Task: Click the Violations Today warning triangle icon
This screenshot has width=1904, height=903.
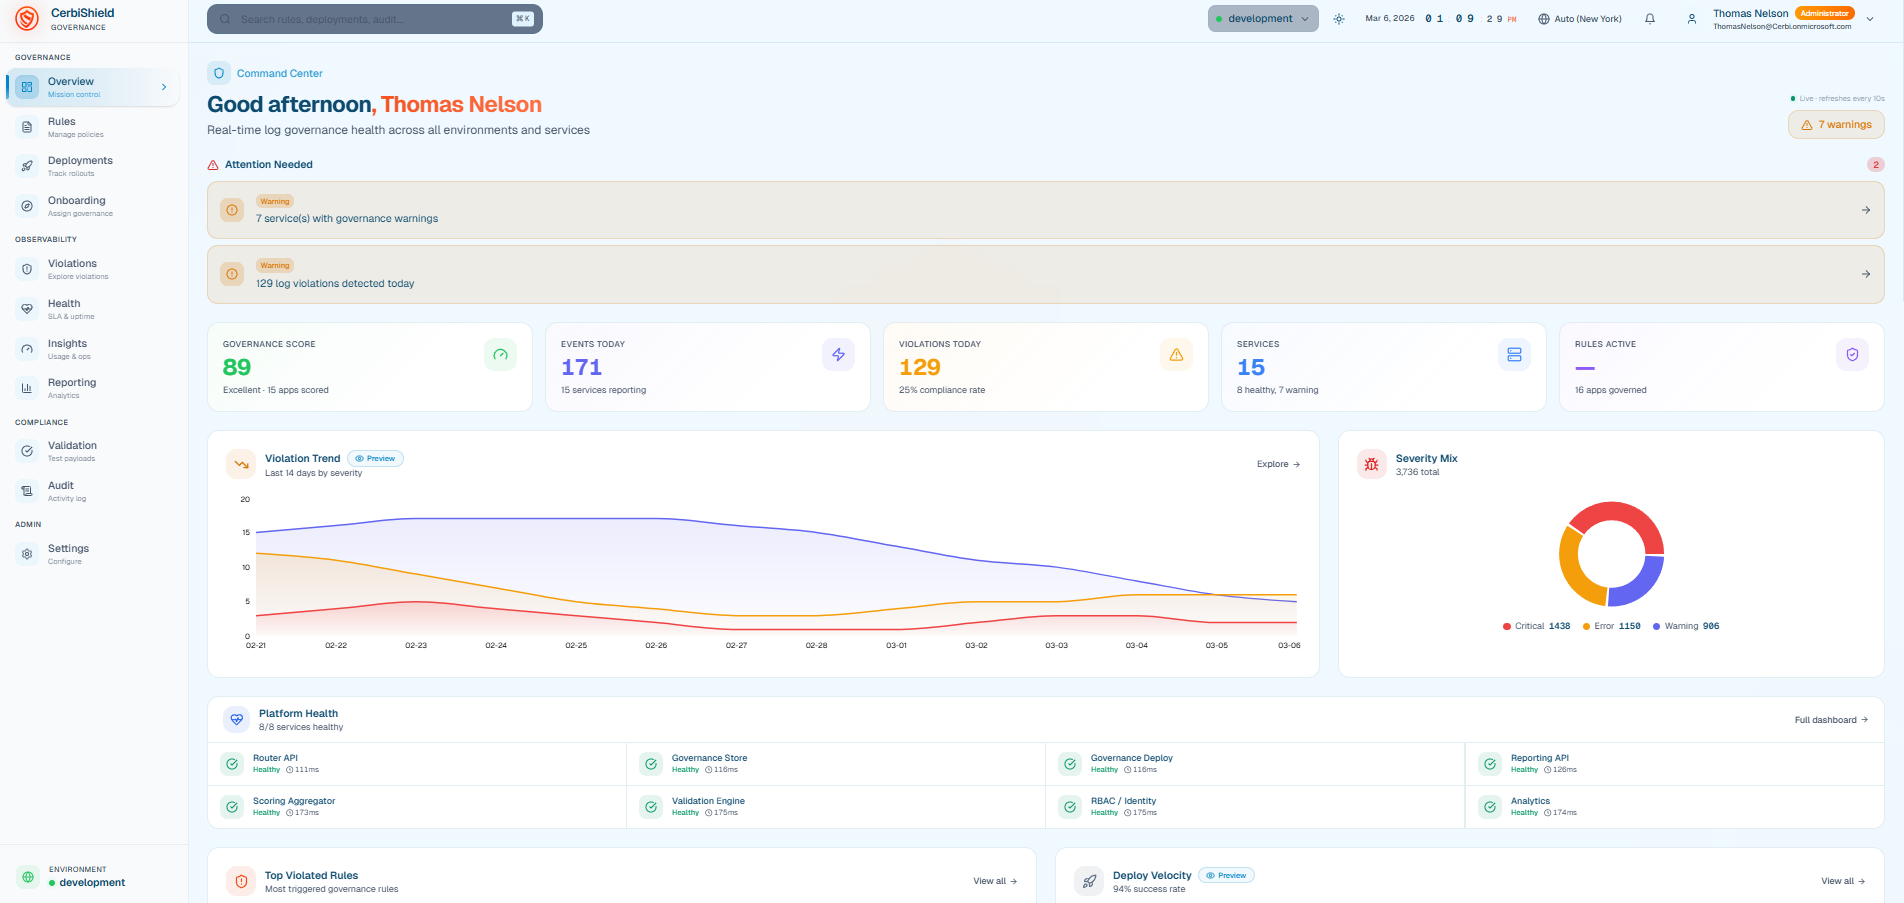Action: tap(1177, 355)
